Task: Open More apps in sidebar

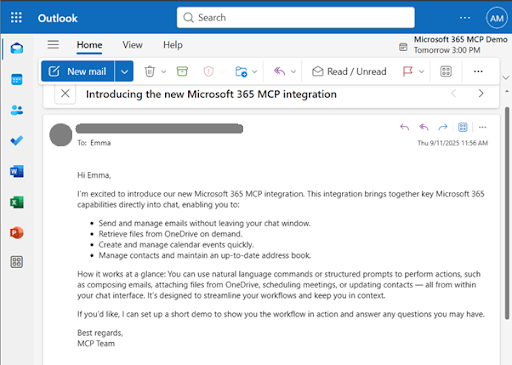Action: 17,262
